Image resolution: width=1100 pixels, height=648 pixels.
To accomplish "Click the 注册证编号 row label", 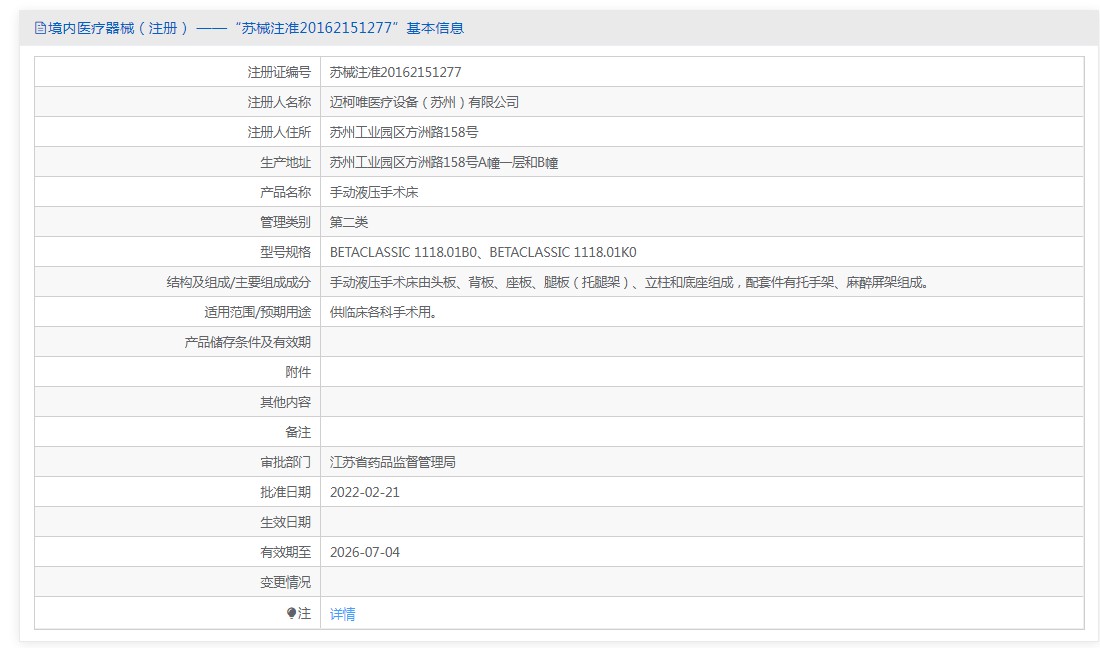I will pos(279,72).
